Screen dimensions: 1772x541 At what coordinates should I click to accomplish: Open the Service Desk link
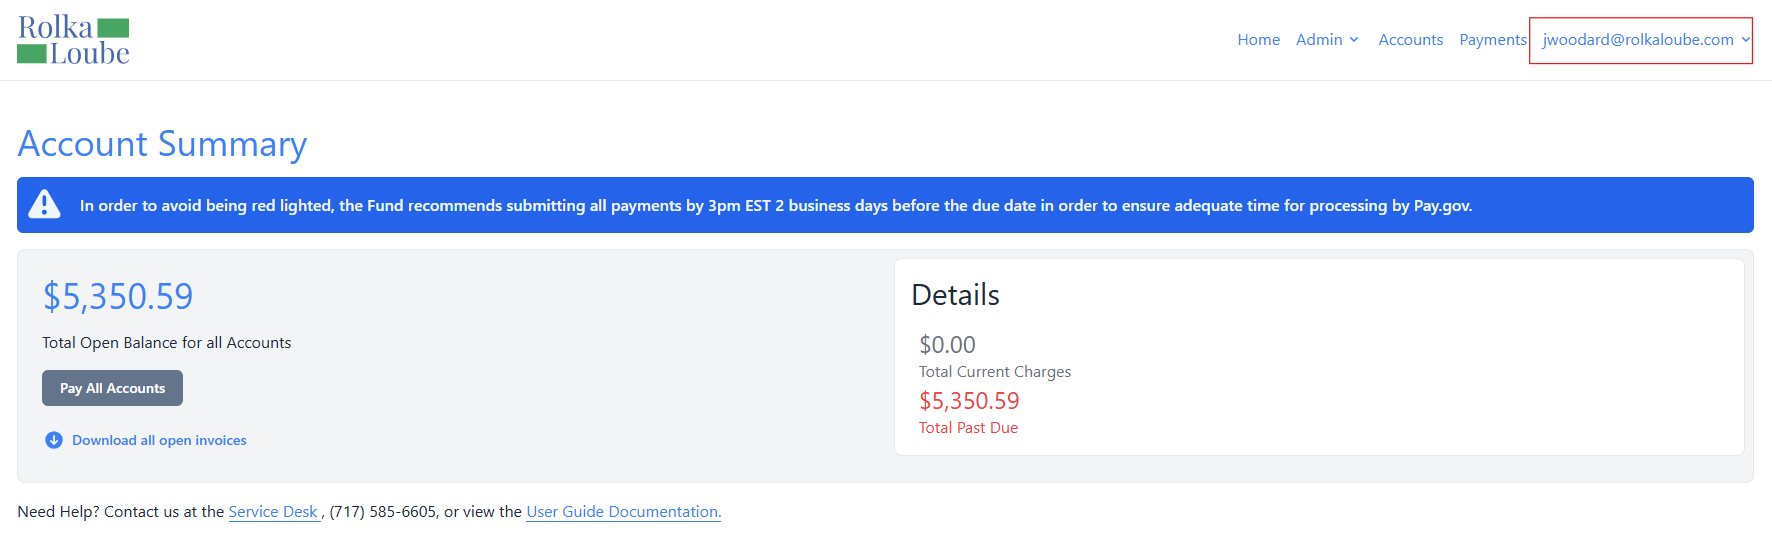click(x=273, y=512)
